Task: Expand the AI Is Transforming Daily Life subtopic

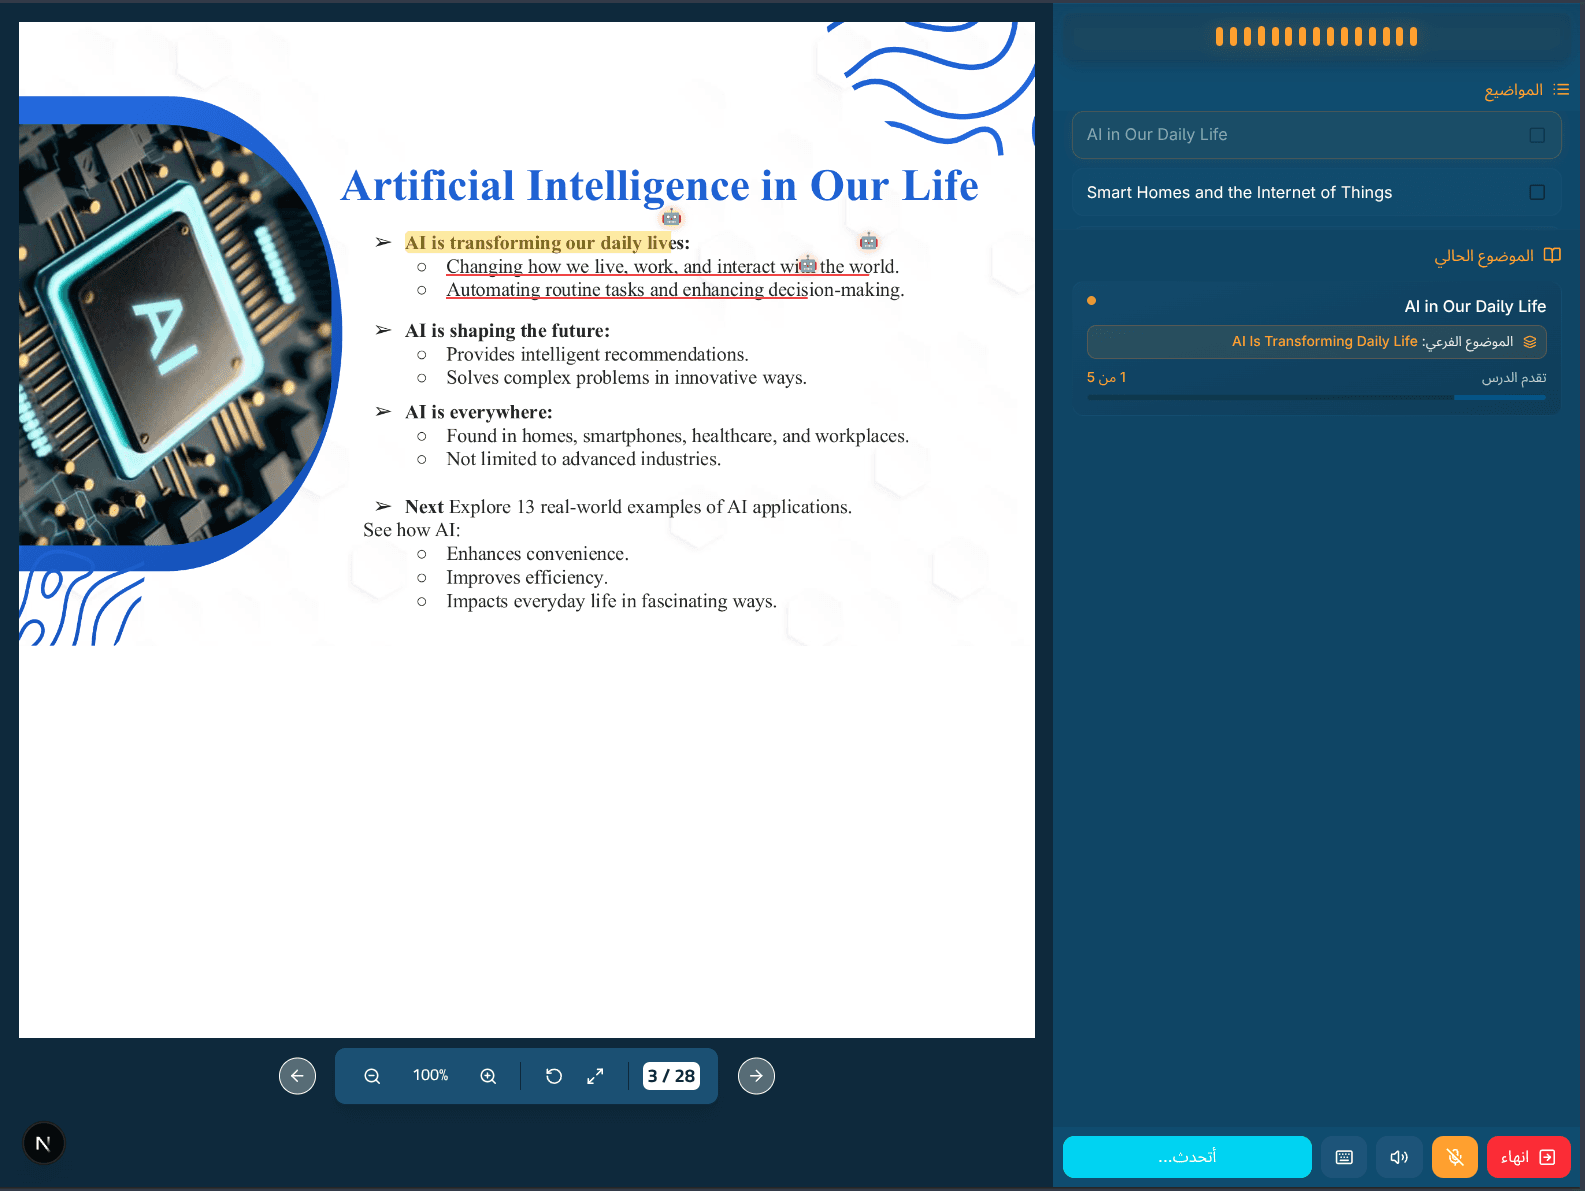Action: (x=1316, y=342)
